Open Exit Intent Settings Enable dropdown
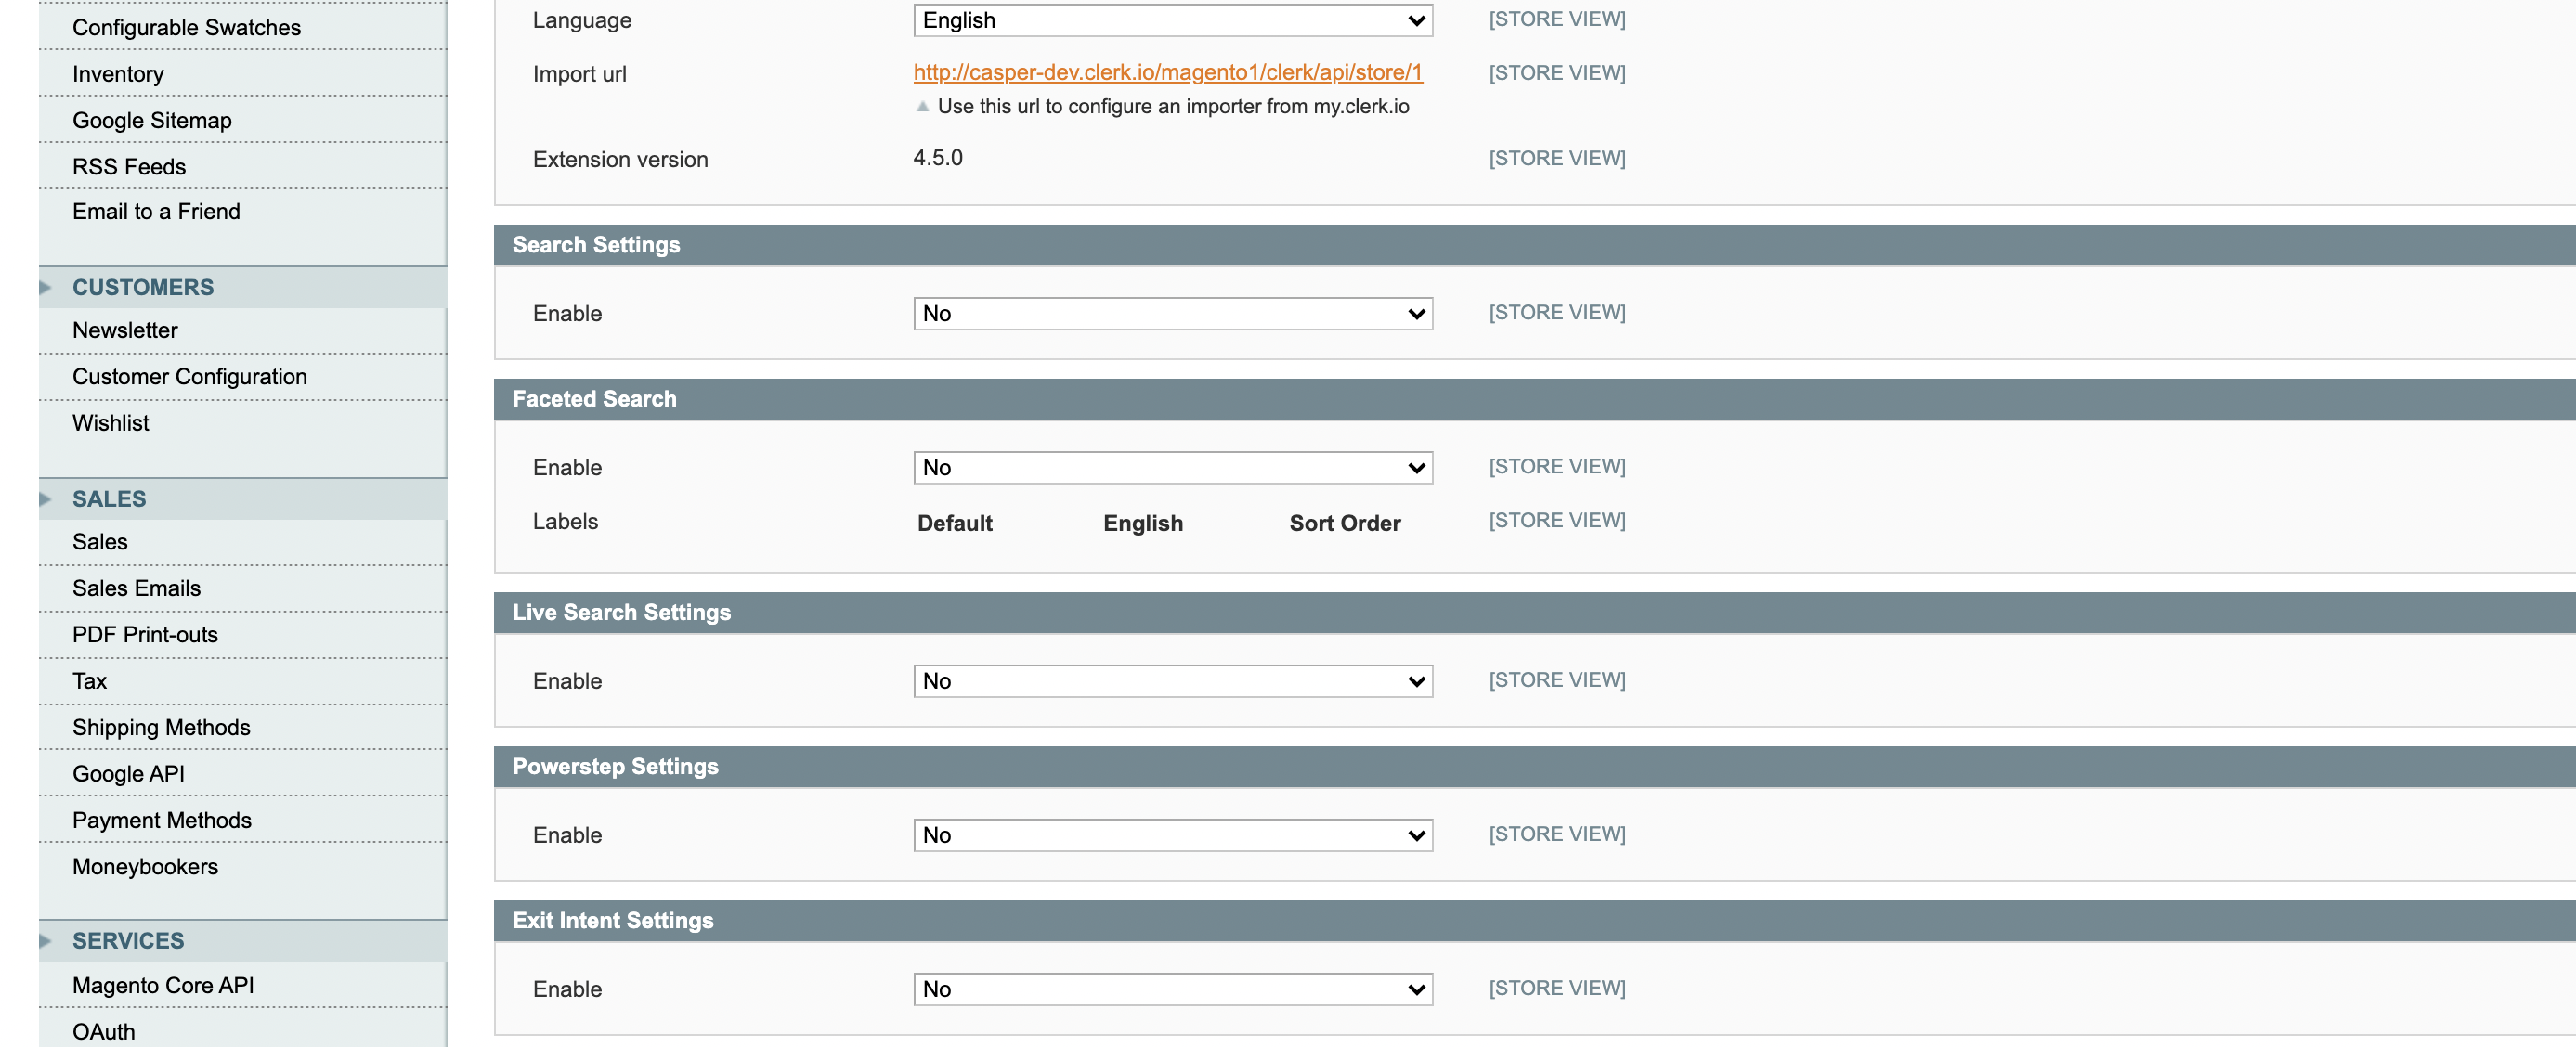The height and width of the screenshot is (1047, 2576). 1172,989
